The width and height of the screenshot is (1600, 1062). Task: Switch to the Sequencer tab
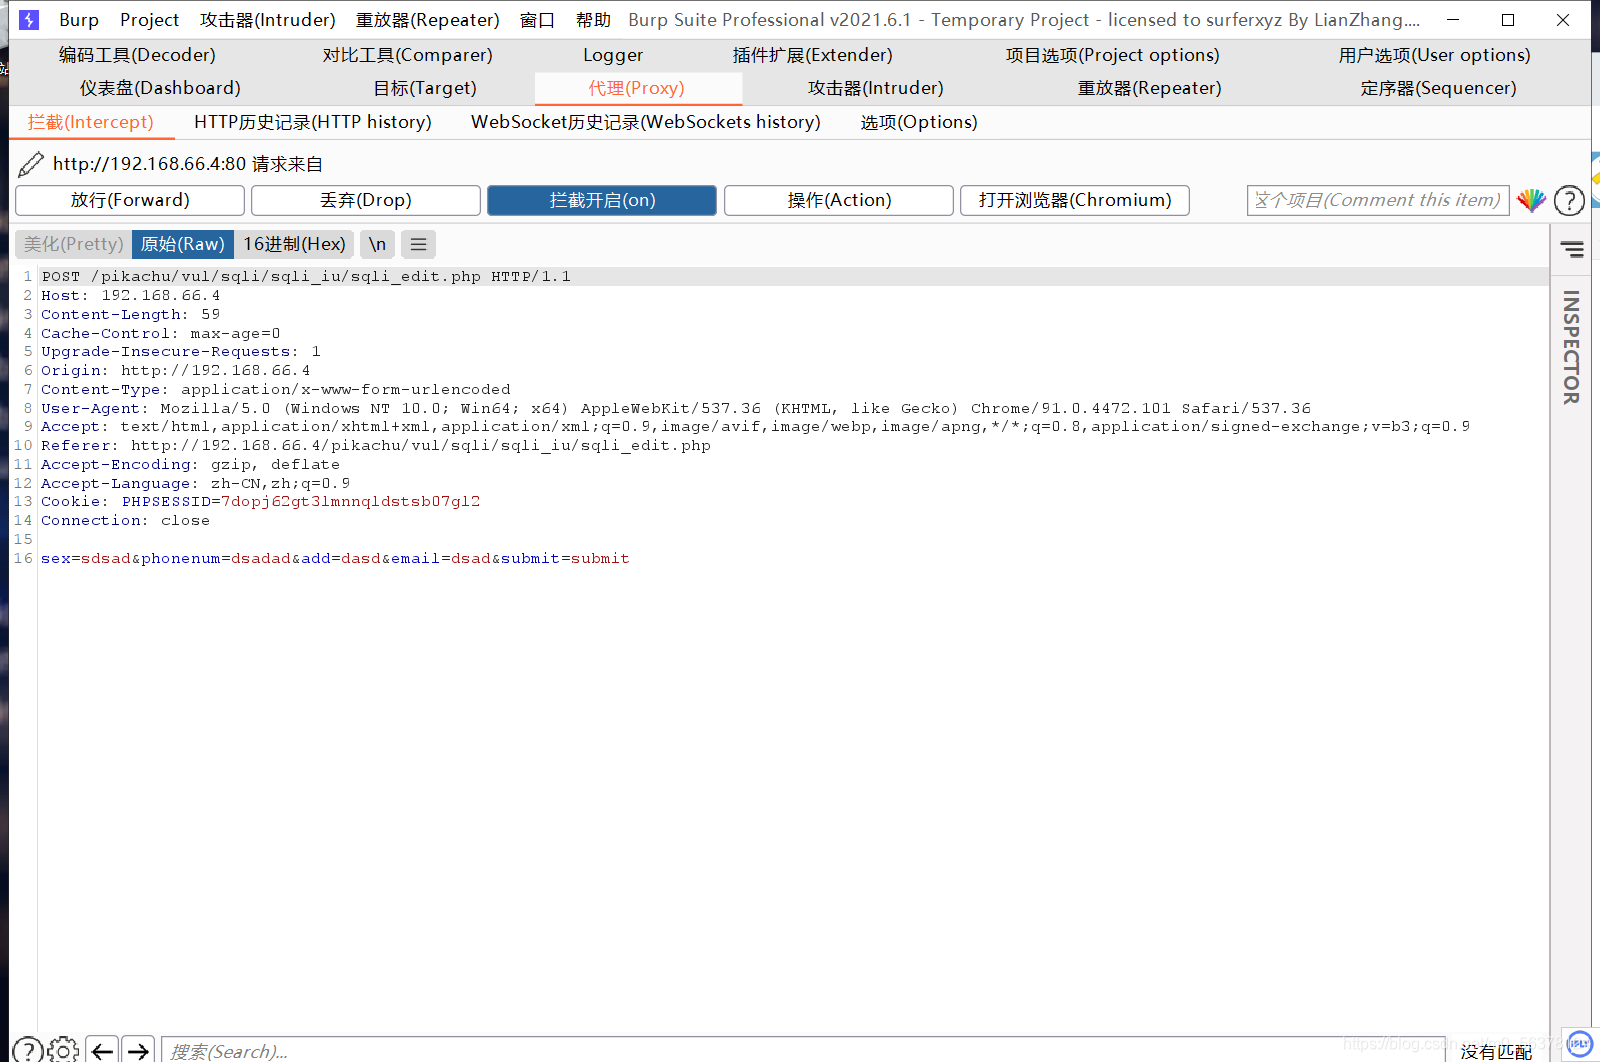coord(1439,88)
